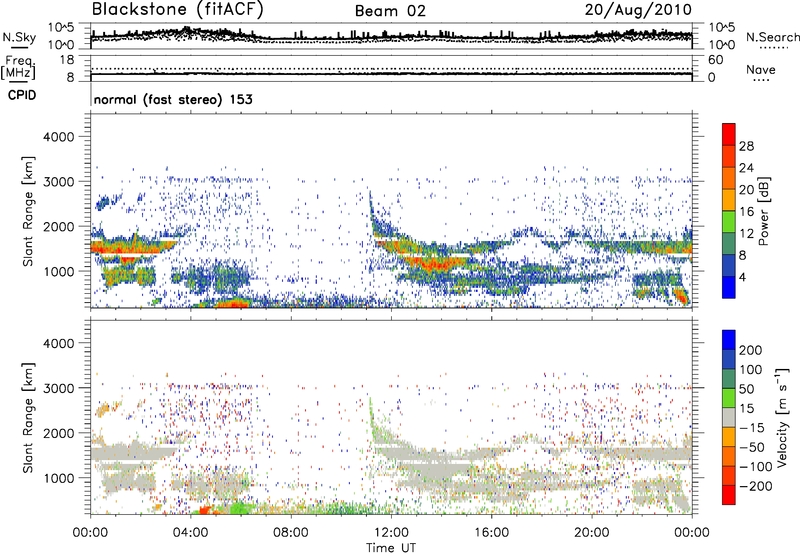This screenshot has height=554, width=800.
Task: Click the '20:00' time axis label
Action: click(x=591, y=533)
